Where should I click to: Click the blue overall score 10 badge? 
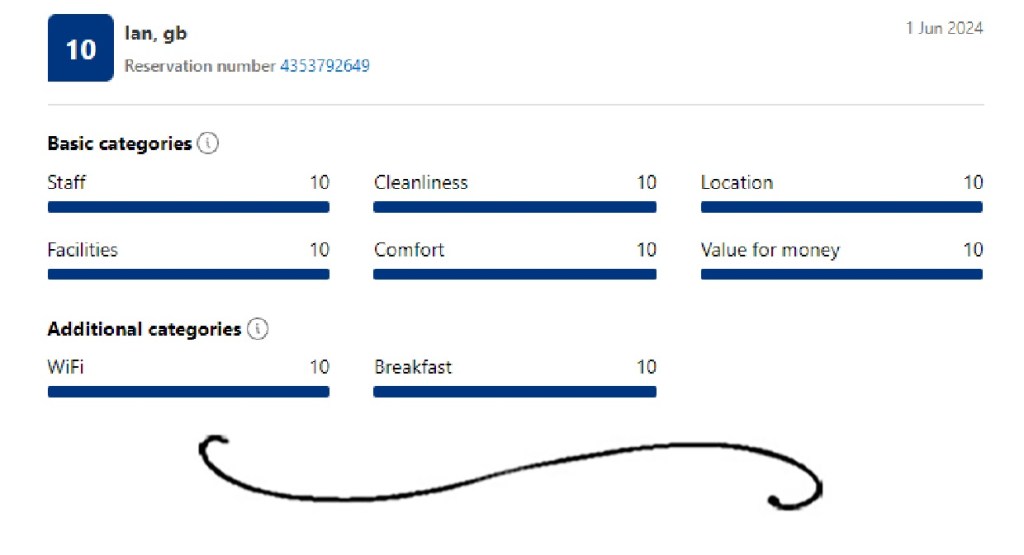[80, 48]
